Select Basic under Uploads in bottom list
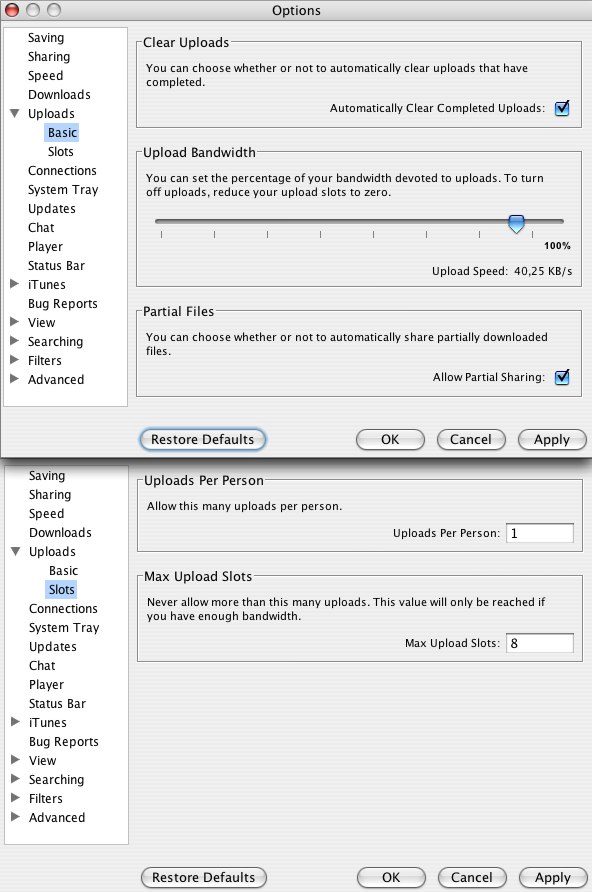This screenshot has height=892, width=592. coord(63,571)
